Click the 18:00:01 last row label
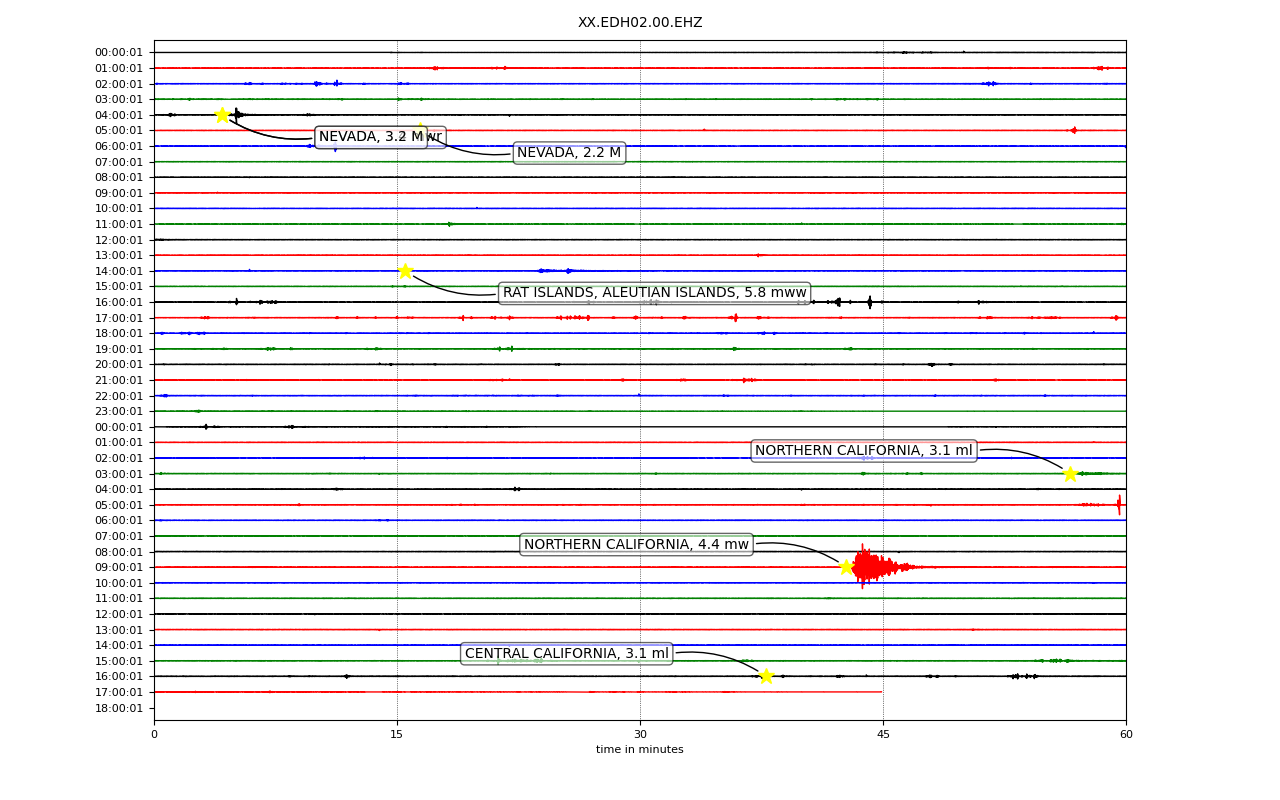The height and width of the screenshot is (800, 1280). pyautogui.click(x=119, y=708)
